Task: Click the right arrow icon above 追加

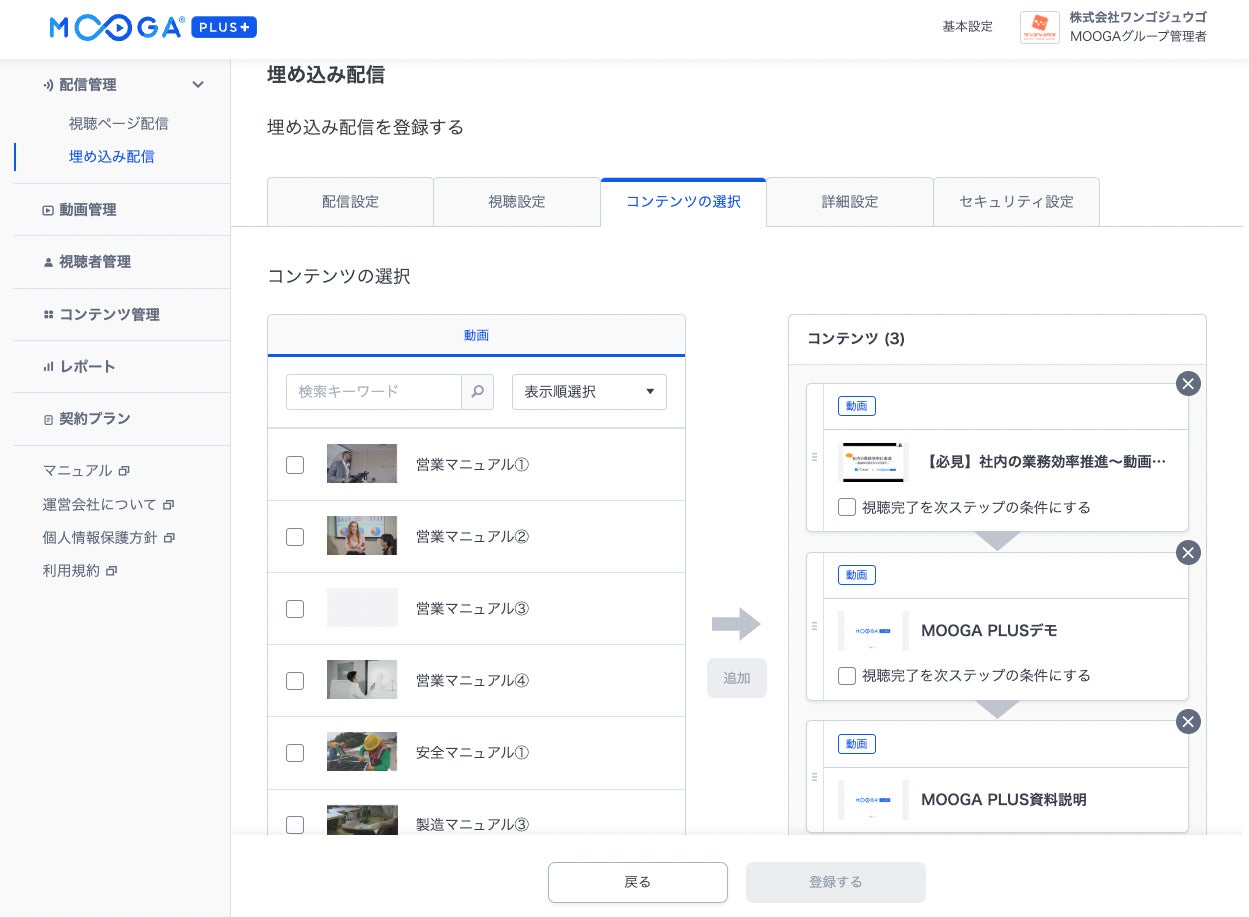Action: coord(736,624)
